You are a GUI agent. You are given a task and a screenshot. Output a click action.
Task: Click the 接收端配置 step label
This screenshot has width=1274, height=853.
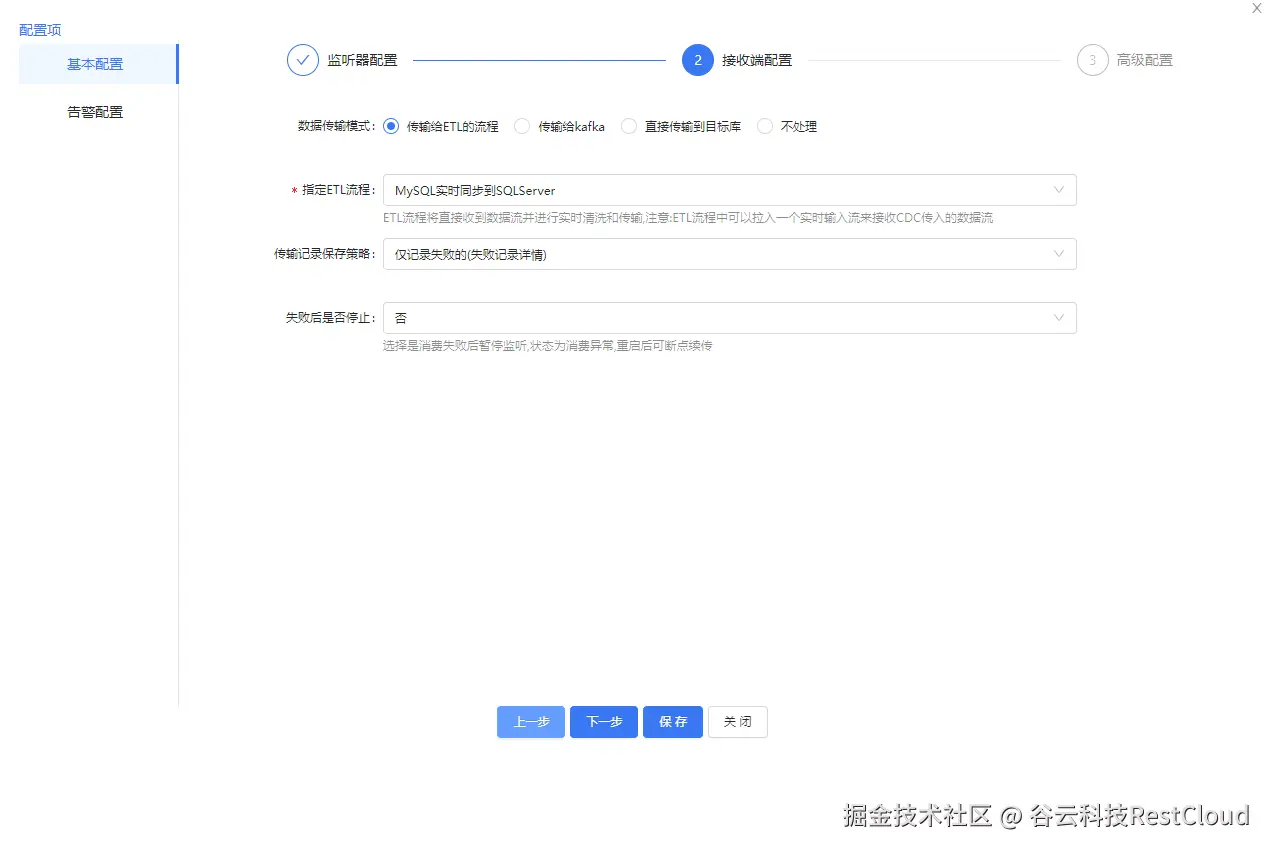point(757,60)
